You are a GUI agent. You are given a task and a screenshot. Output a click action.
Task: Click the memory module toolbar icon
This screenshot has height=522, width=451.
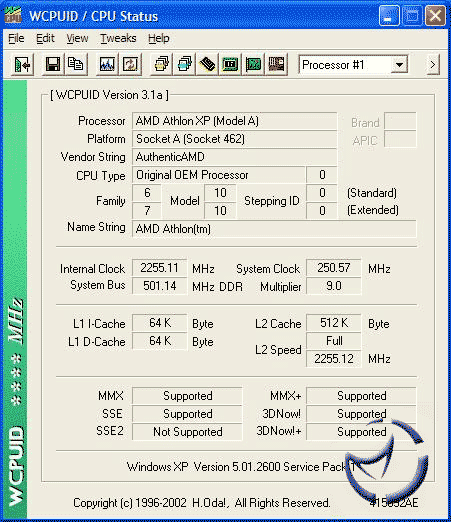207,64
